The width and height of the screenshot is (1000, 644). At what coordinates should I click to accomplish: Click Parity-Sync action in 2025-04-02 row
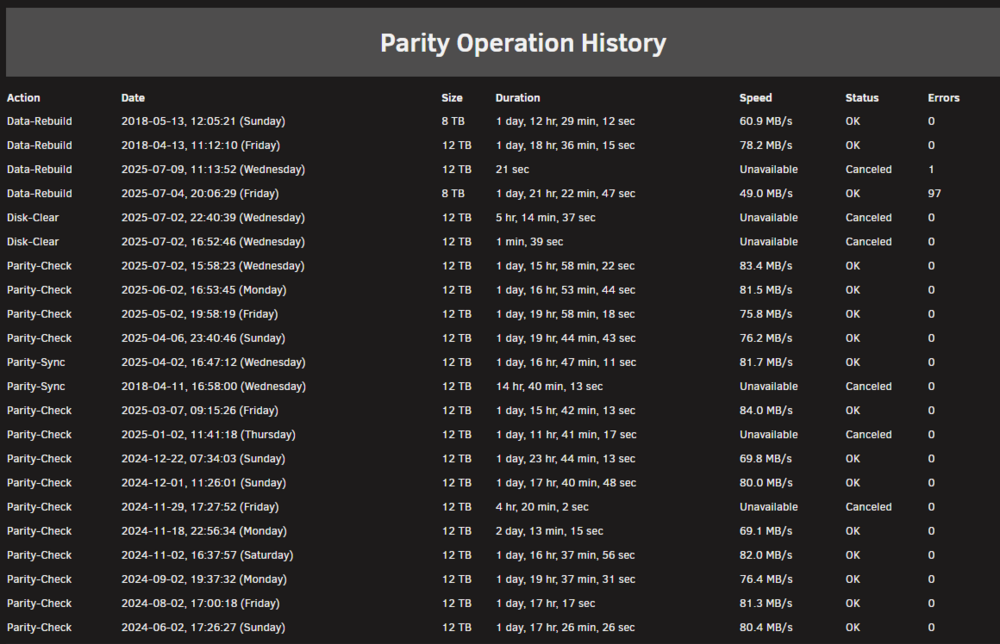pyautogui.click(x=36, y=363)
